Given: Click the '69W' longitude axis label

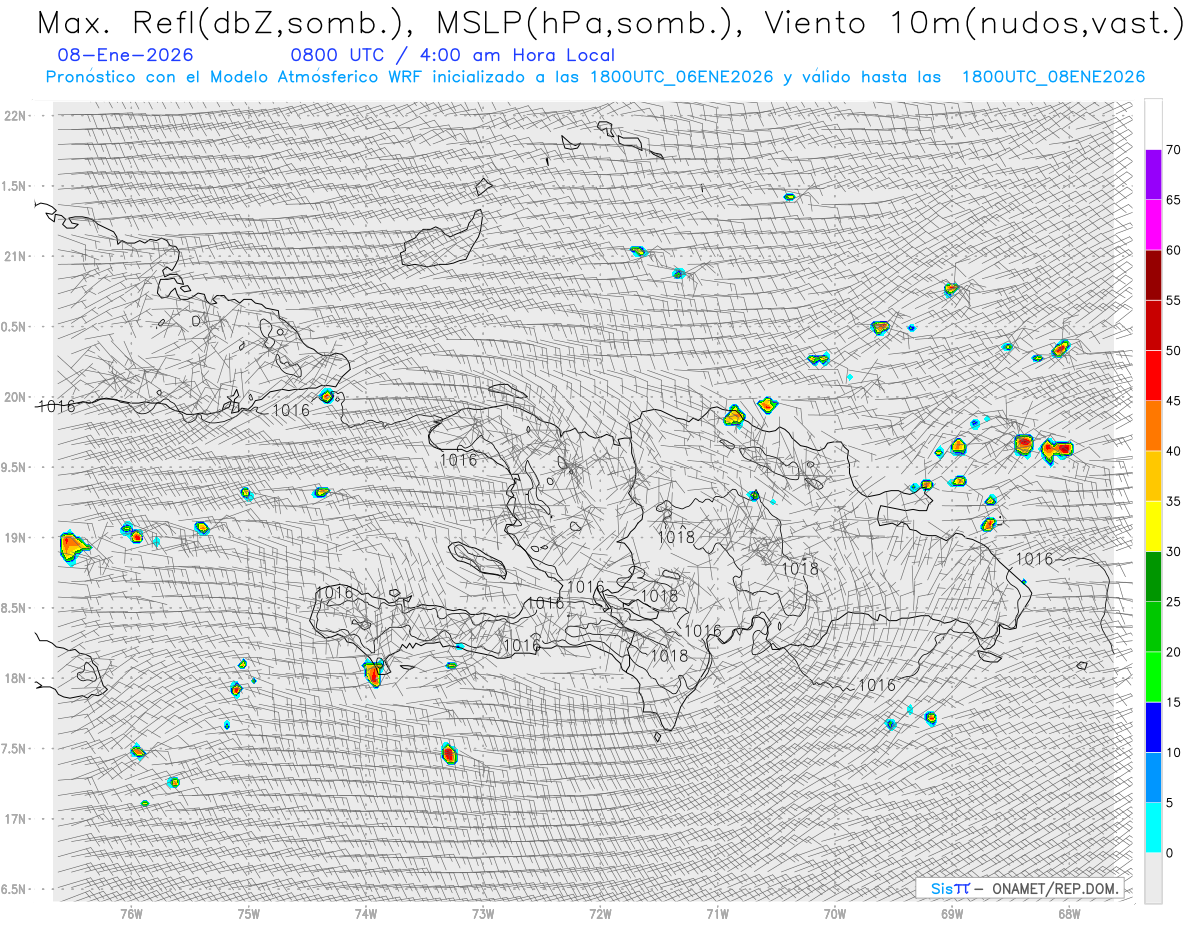Looking at the screenshot, I should [x=952, y=913].
